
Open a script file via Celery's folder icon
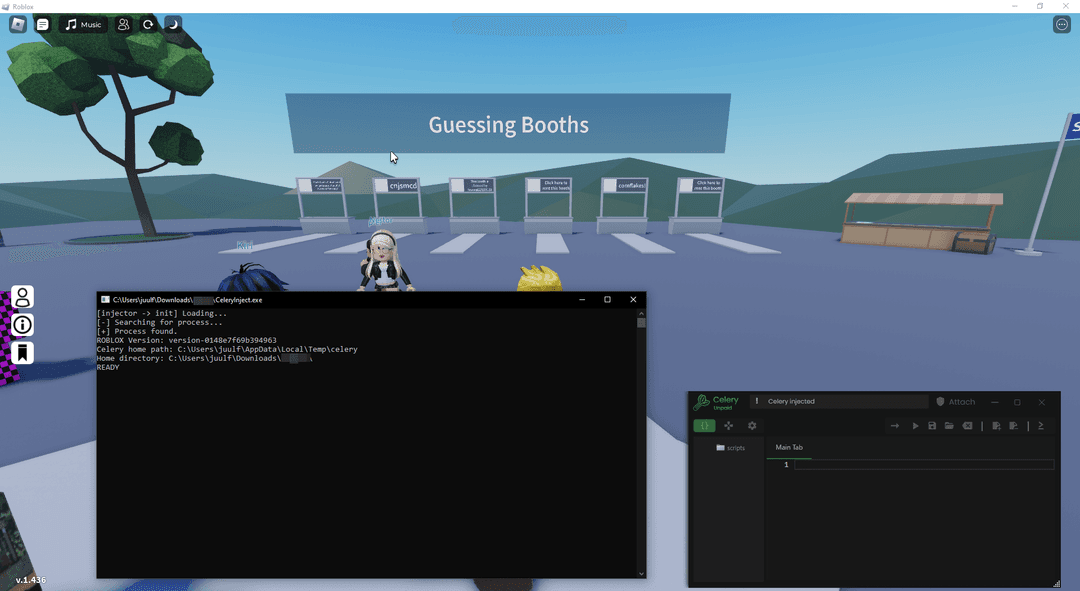949,425
